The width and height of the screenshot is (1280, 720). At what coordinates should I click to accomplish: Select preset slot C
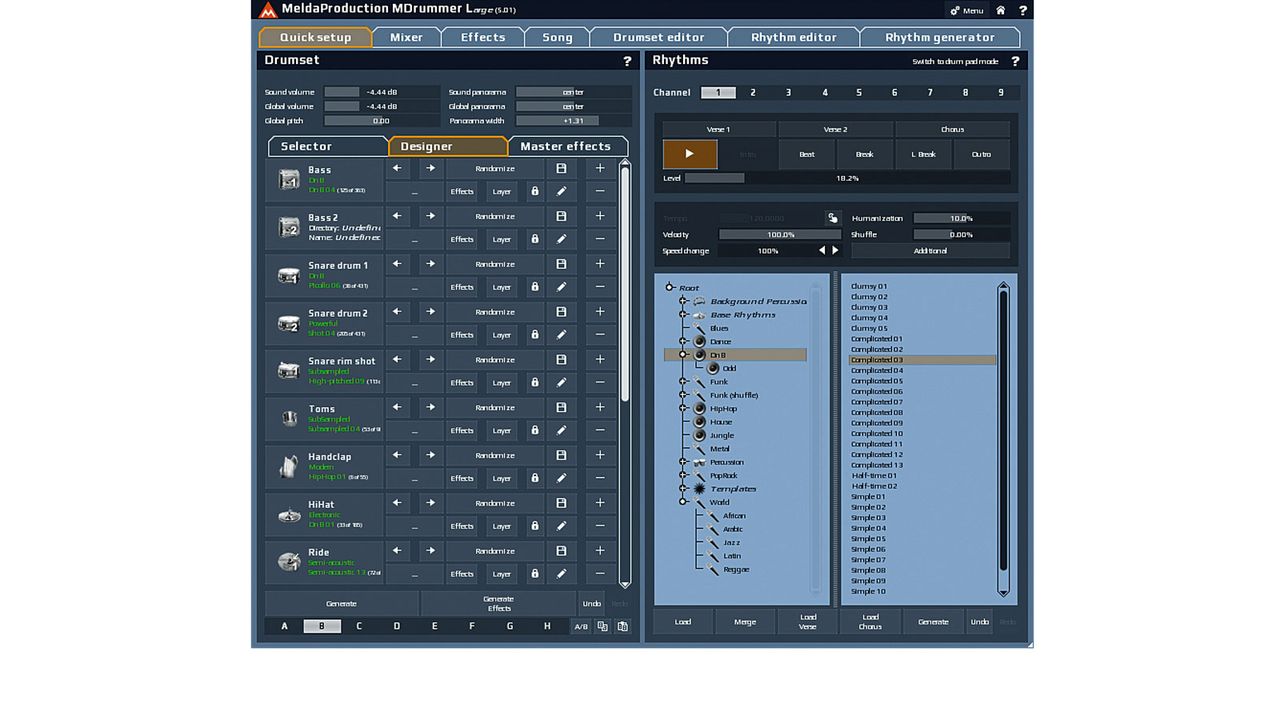[x=359, y=626]
